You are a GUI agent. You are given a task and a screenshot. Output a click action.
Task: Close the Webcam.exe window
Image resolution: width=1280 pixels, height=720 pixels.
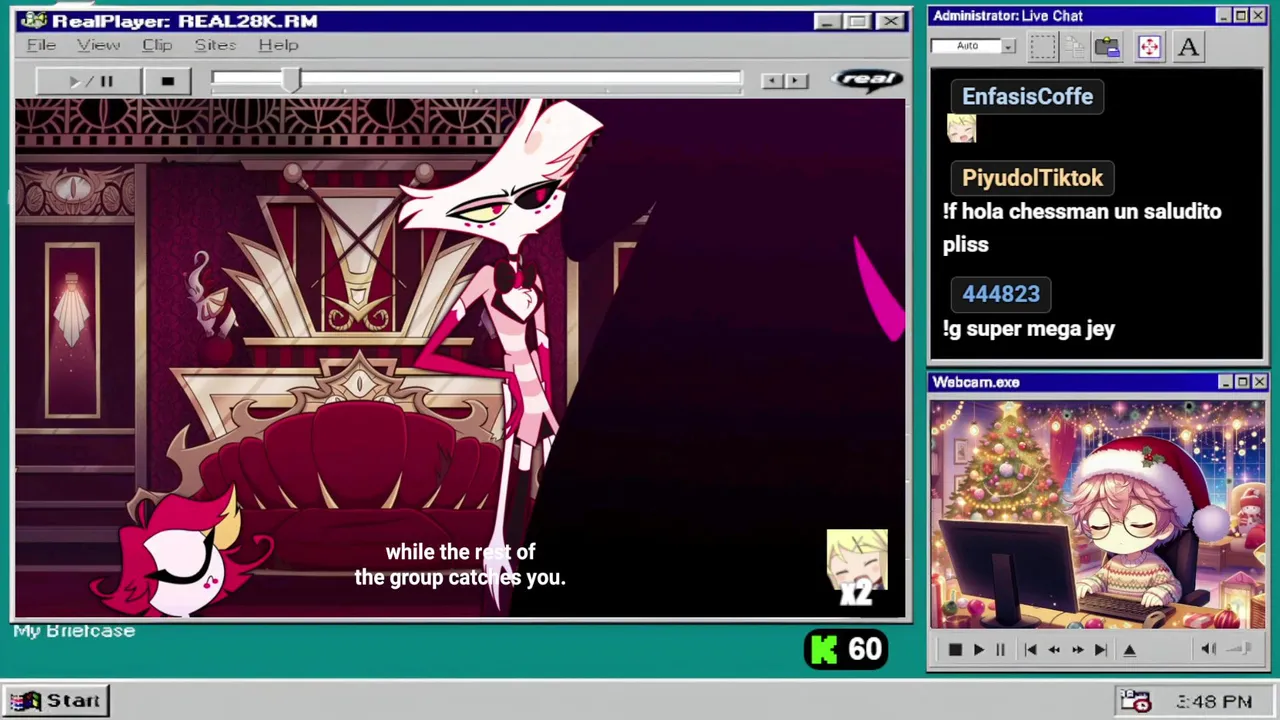tap(1259, 382)
